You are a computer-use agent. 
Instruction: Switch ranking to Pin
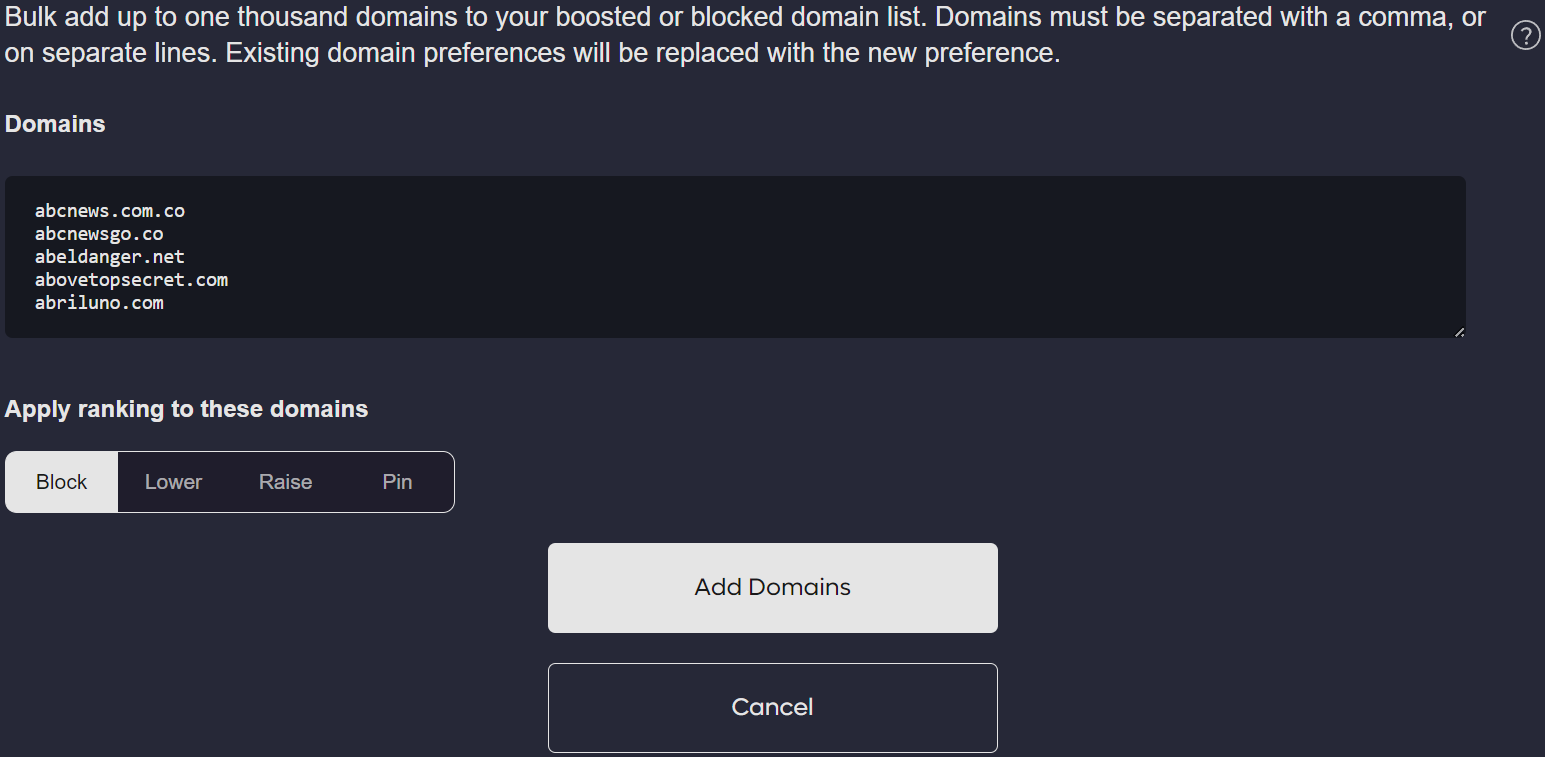pyautogui.click(x=397, y=482)
